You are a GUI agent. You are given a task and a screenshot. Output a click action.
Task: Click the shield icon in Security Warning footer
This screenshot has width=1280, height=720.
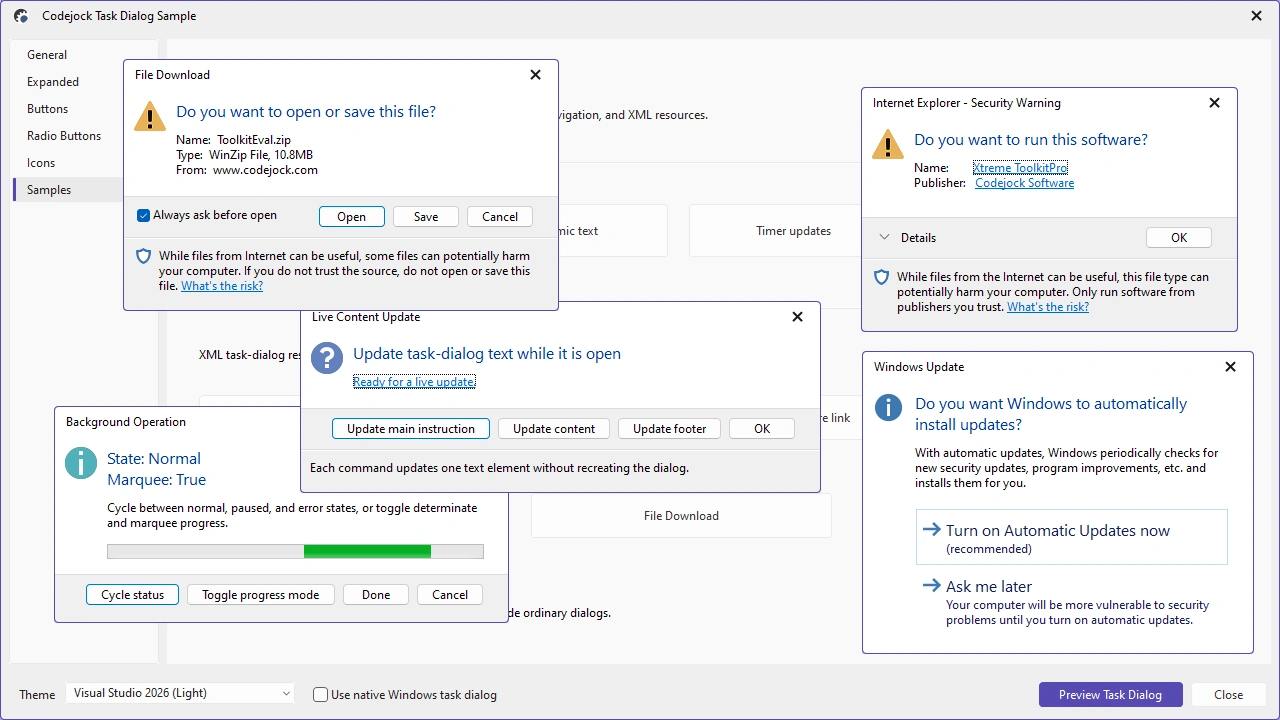pos(881,277)
